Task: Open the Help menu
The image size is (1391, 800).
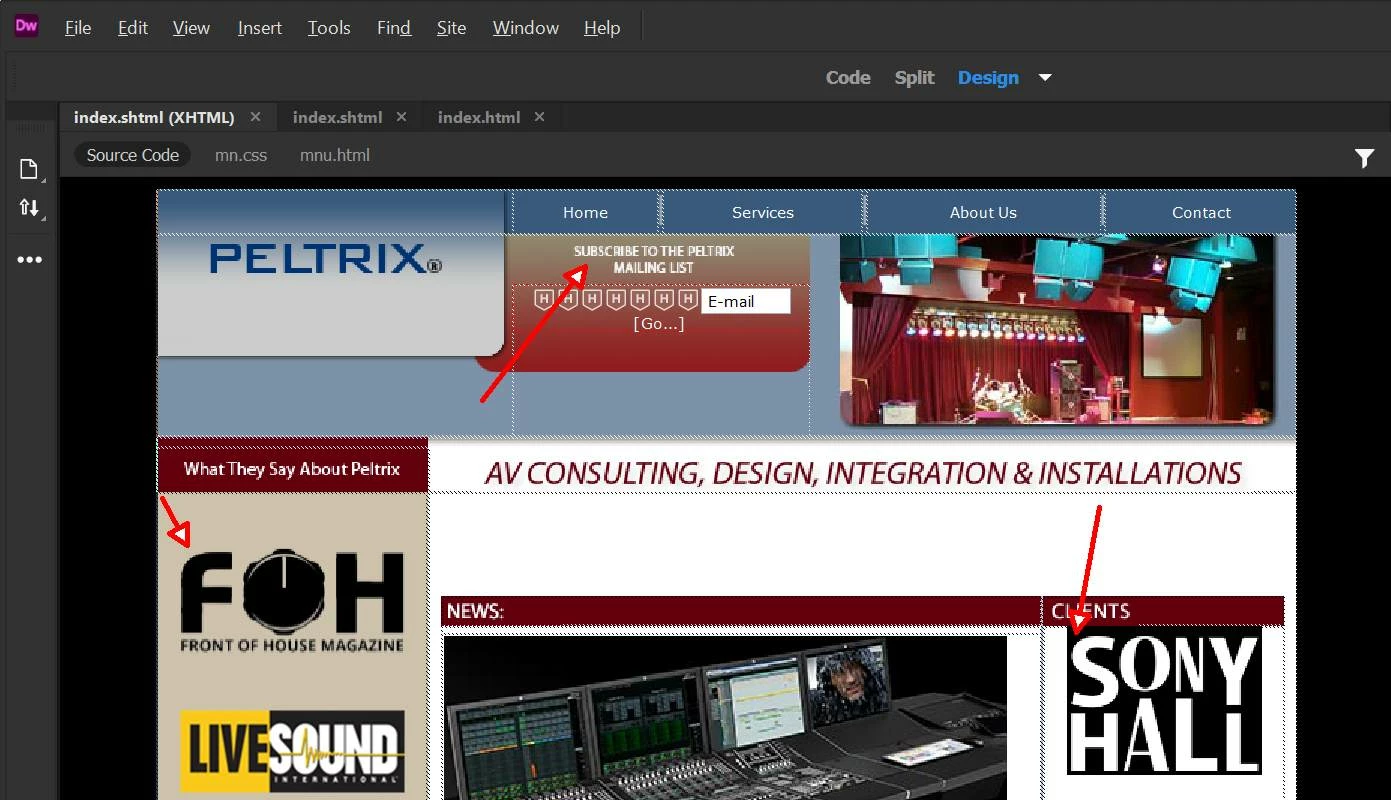Action: (x=602, y=28)
